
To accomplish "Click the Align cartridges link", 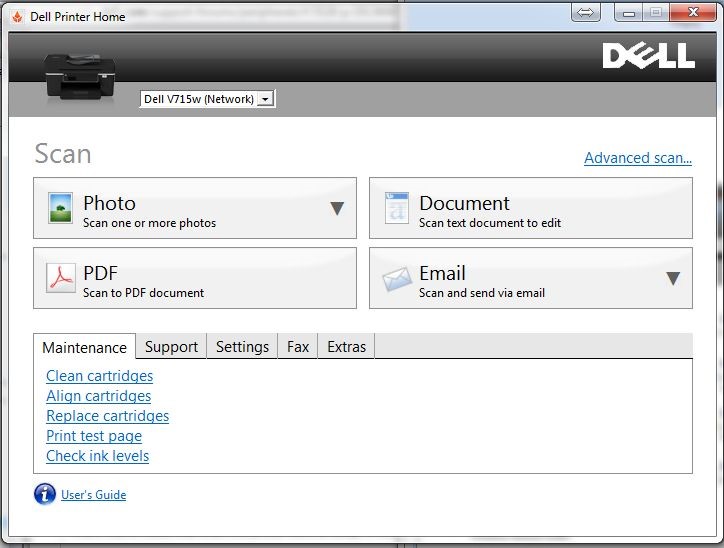I will [98, 396].
